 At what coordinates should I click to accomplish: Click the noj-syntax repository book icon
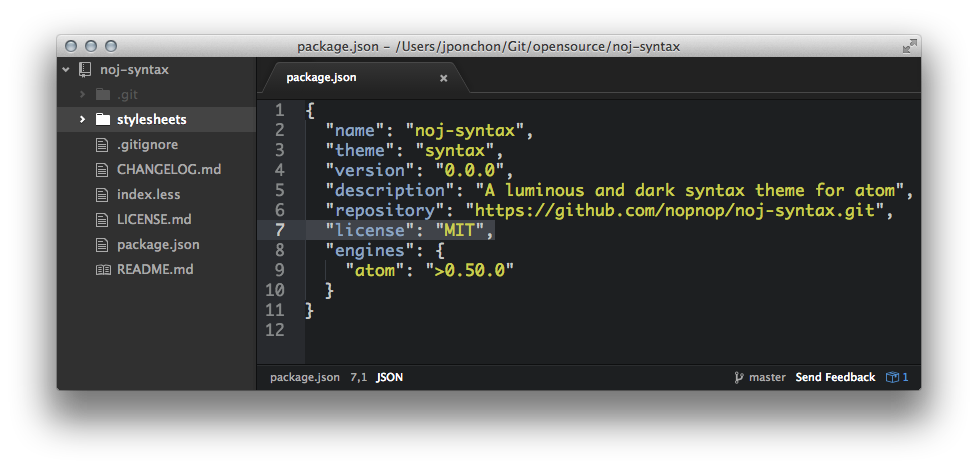(x=85, y=70)
